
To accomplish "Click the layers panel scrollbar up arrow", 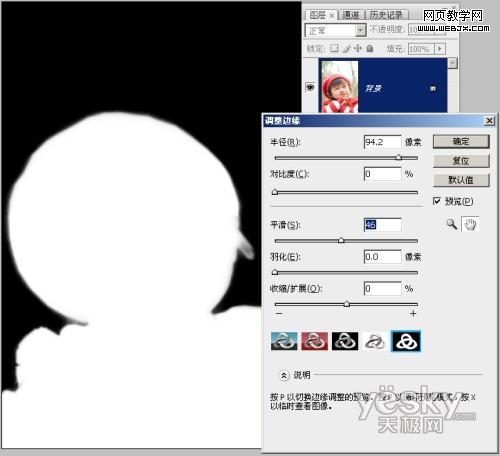I will [x=452, y=63].
